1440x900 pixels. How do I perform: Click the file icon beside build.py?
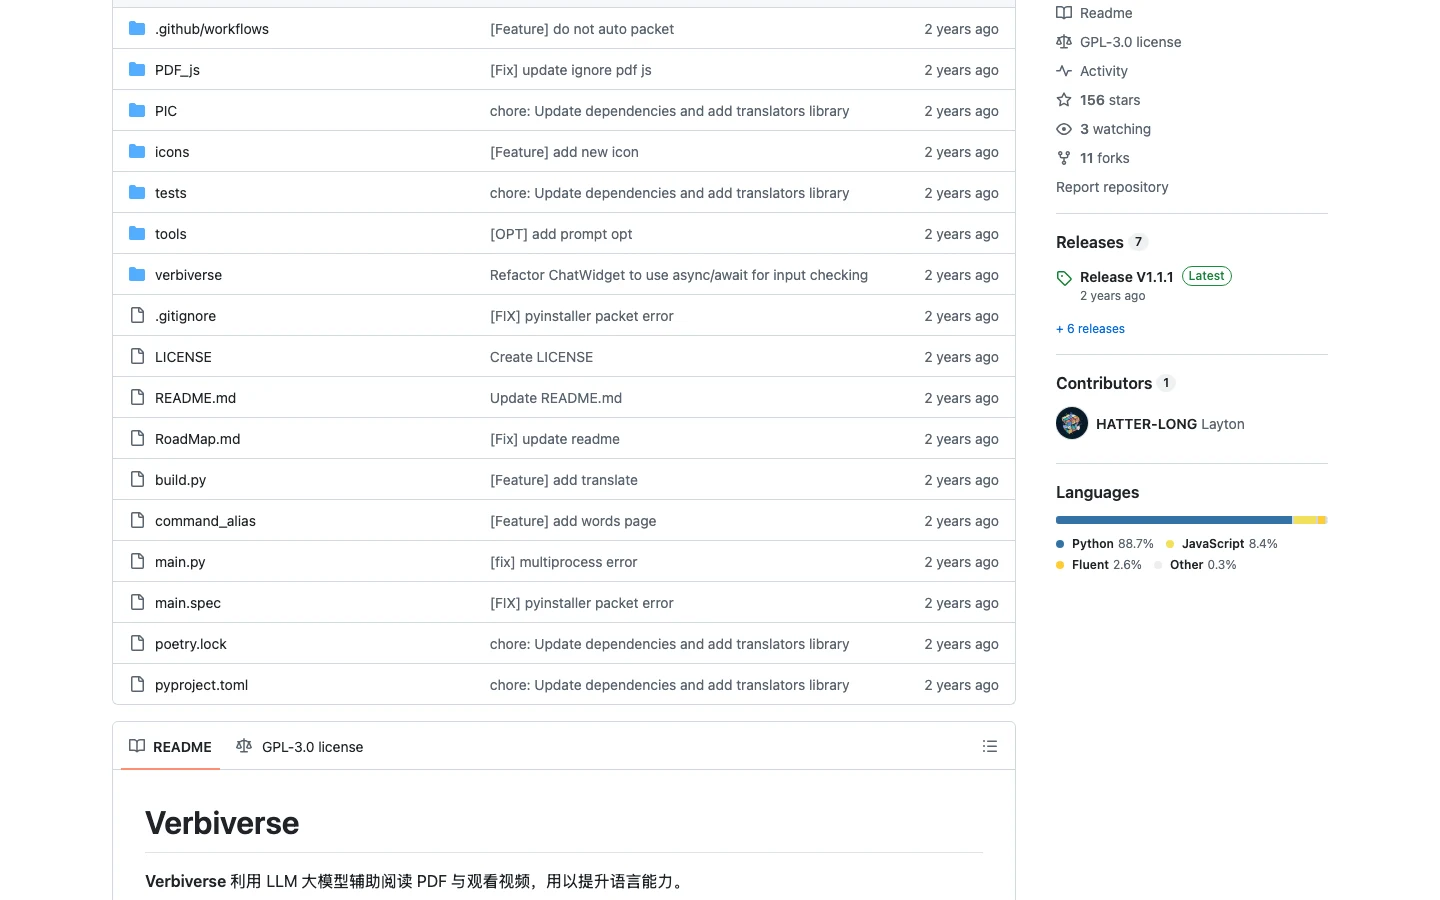click(137, 480)
